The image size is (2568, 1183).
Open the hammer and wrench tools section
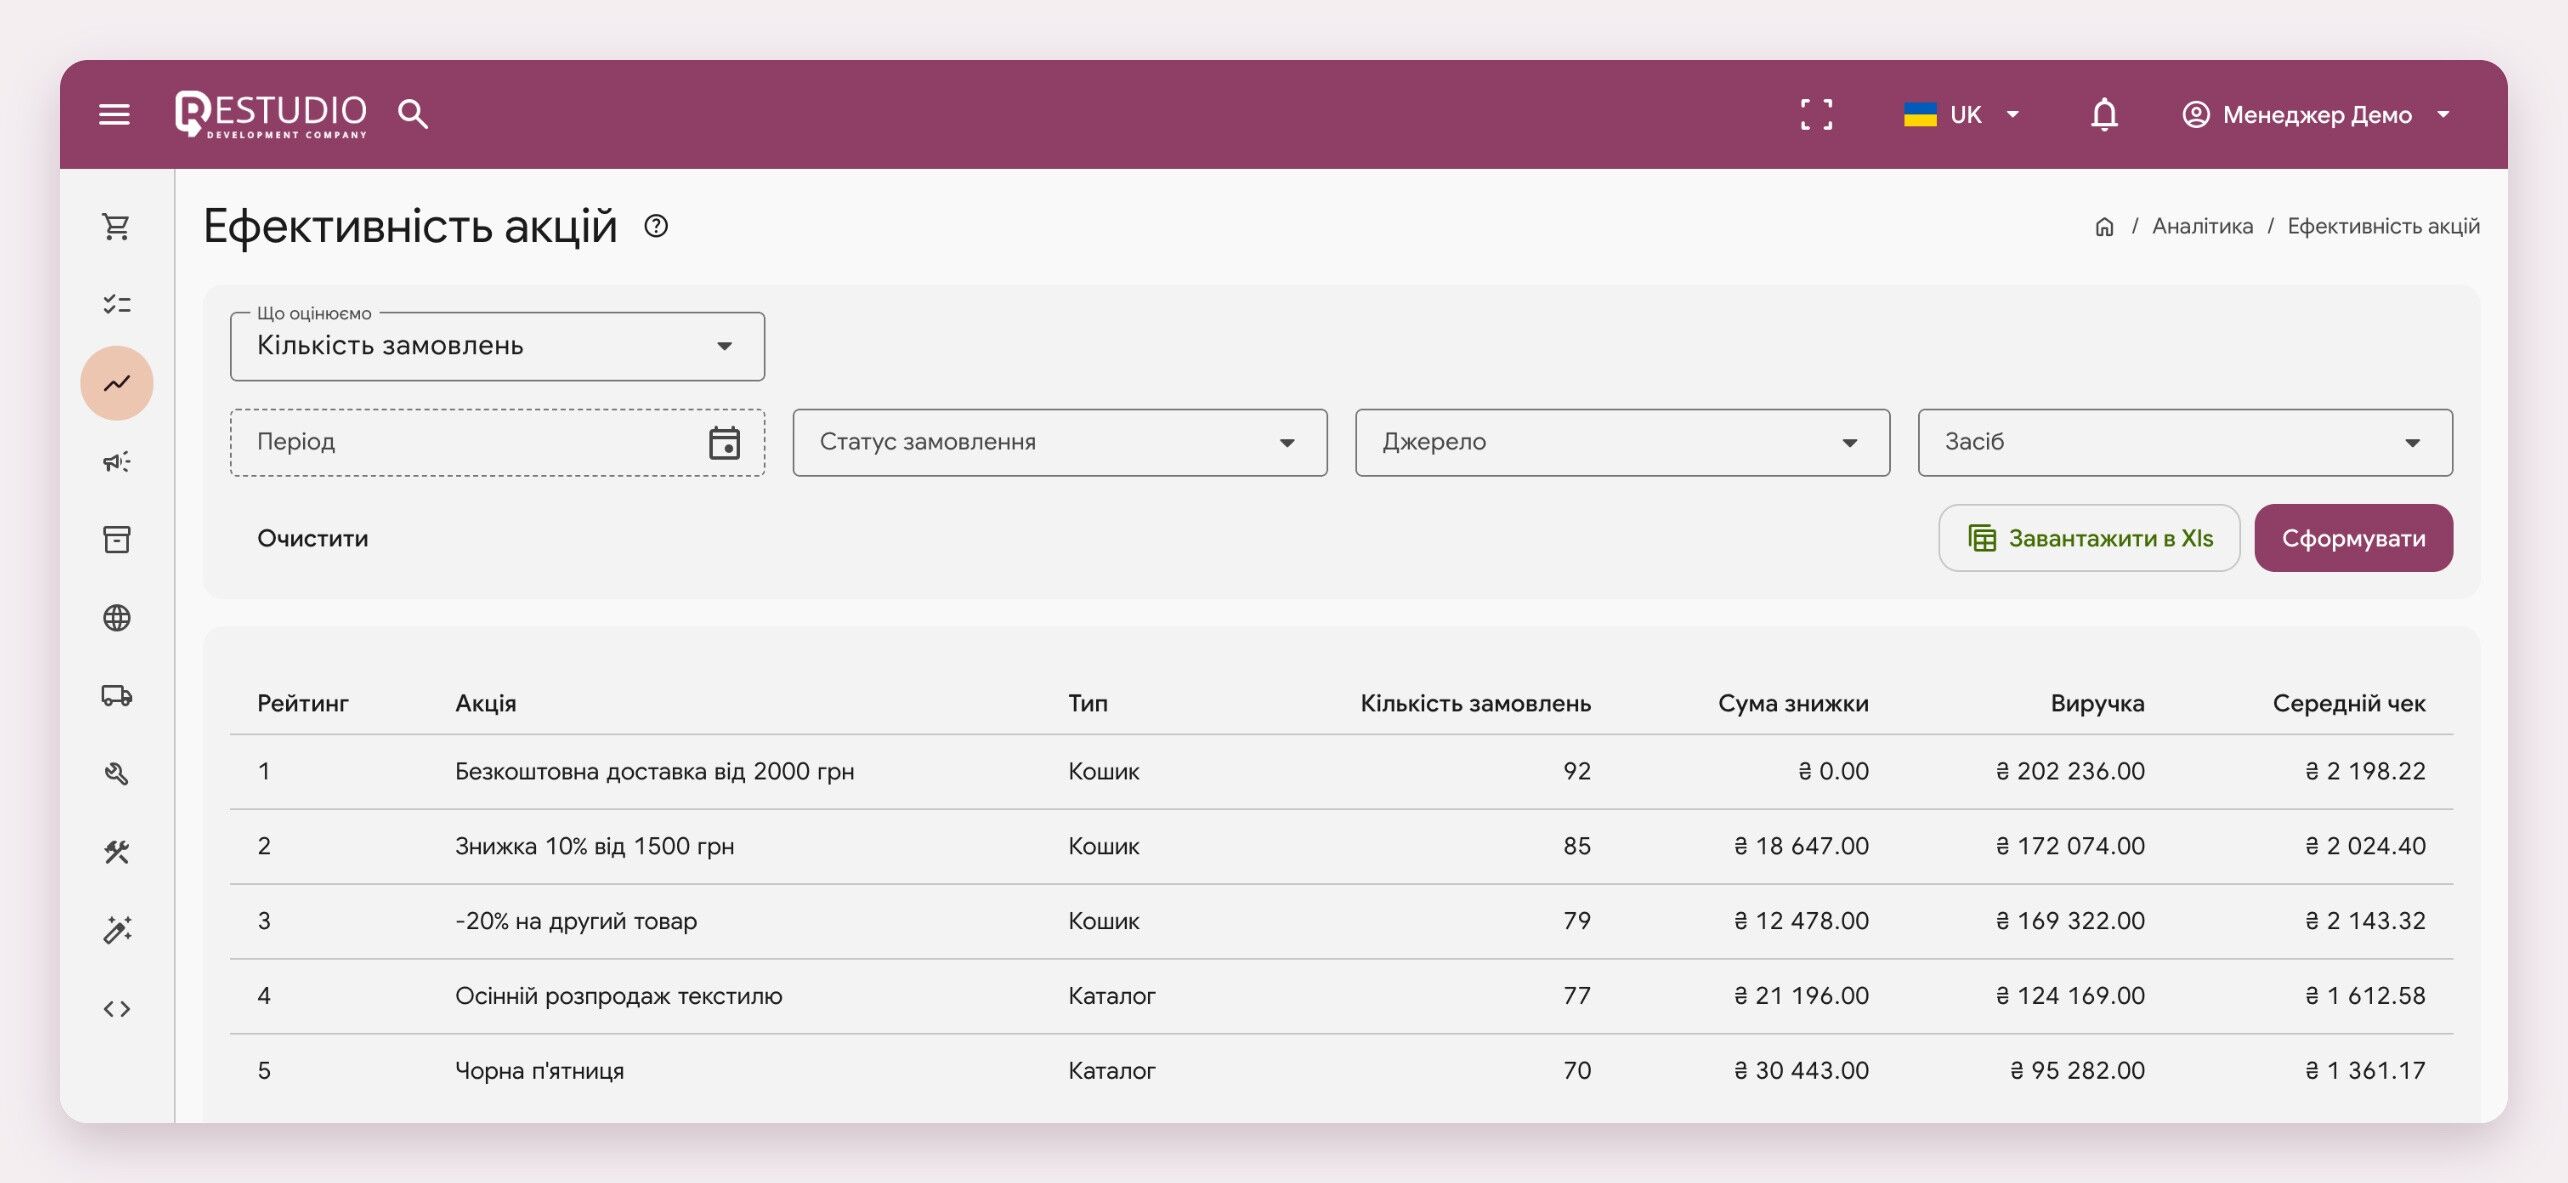(116, 851)
